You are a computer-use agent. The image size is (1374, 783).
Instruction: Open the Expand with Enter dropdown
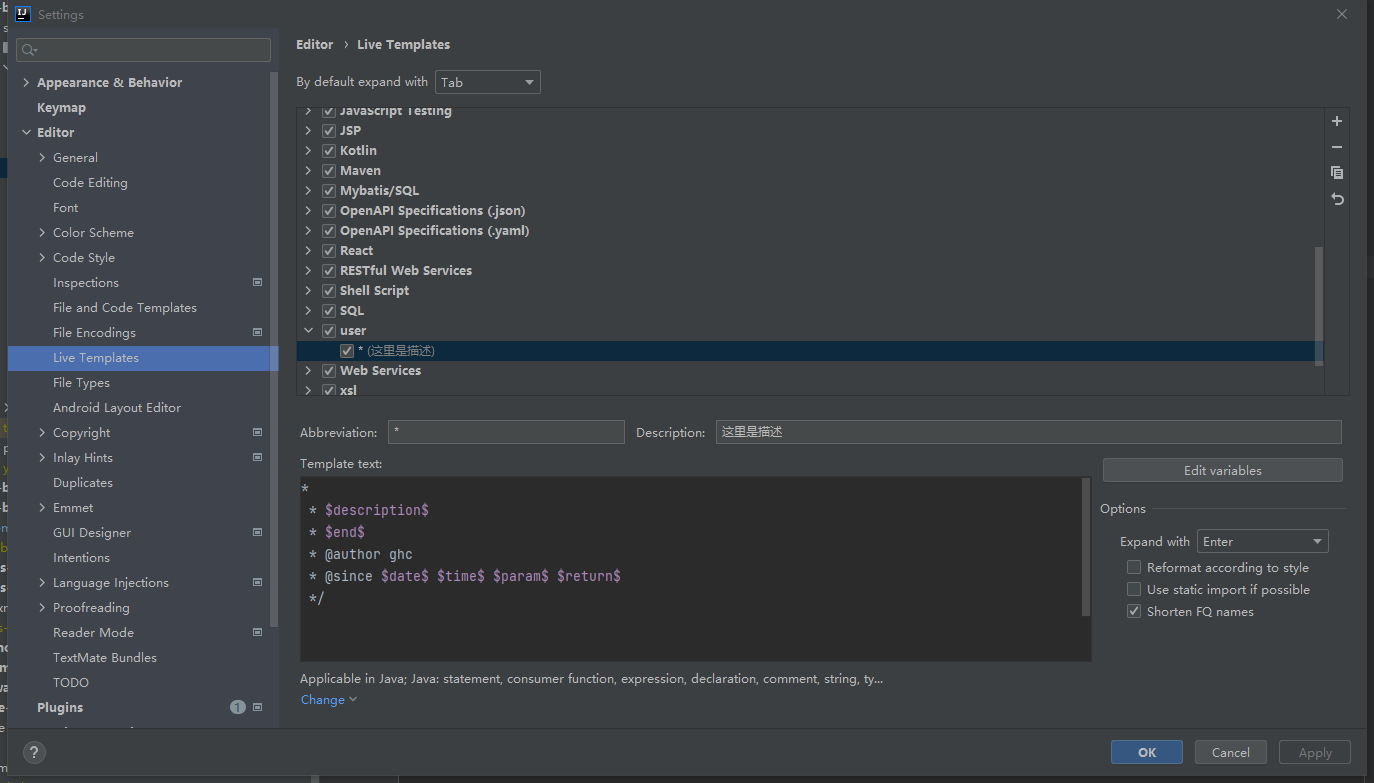(1262, 541)
